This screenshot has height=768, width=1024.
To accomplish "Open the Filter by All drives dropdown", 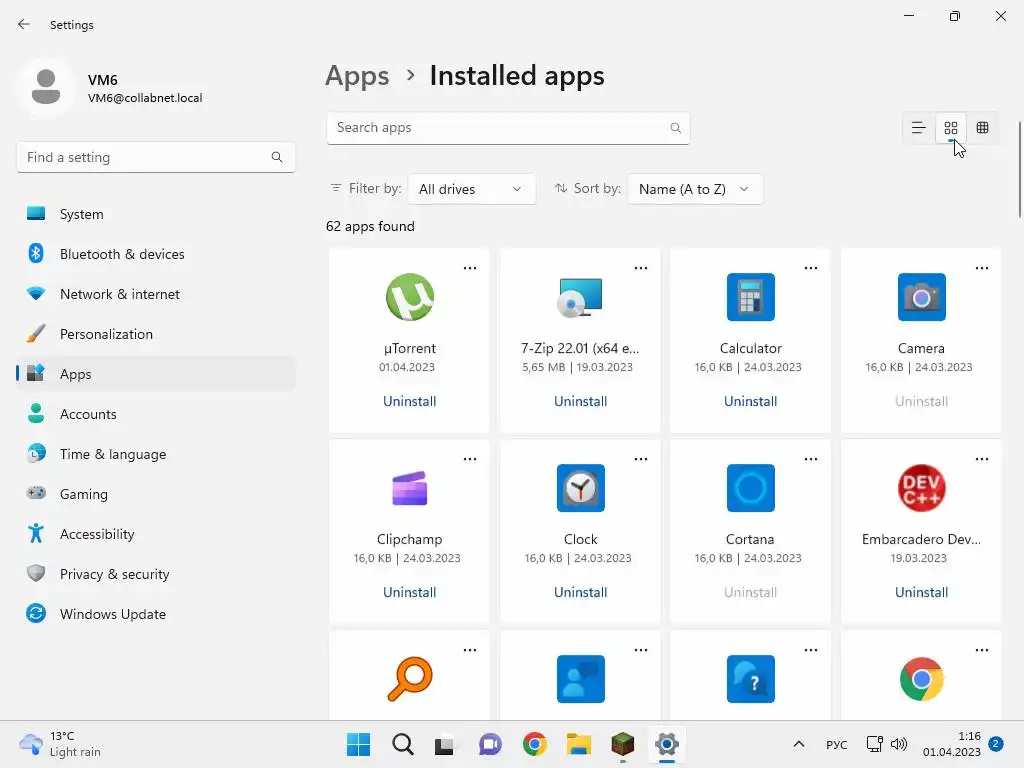I will click(472, 189).
